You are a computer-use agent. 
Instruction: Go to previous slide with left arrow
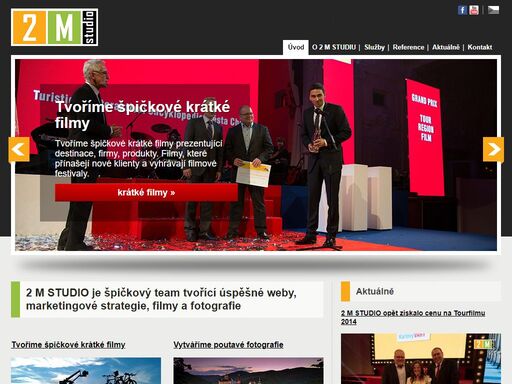(19, 149)
